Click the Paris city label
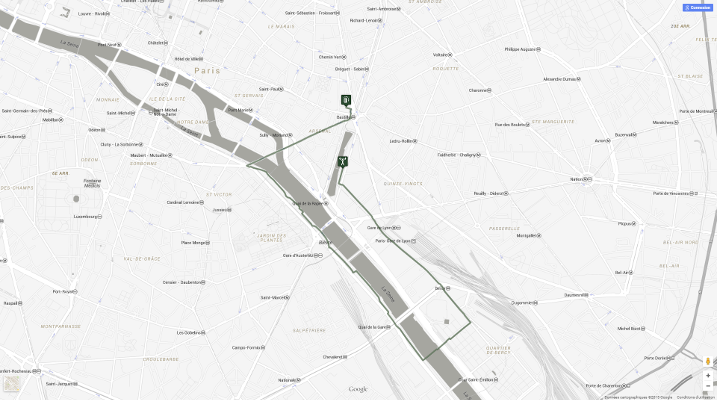The height and width of the screenshot is (400, 717). (x=207, y=70)
